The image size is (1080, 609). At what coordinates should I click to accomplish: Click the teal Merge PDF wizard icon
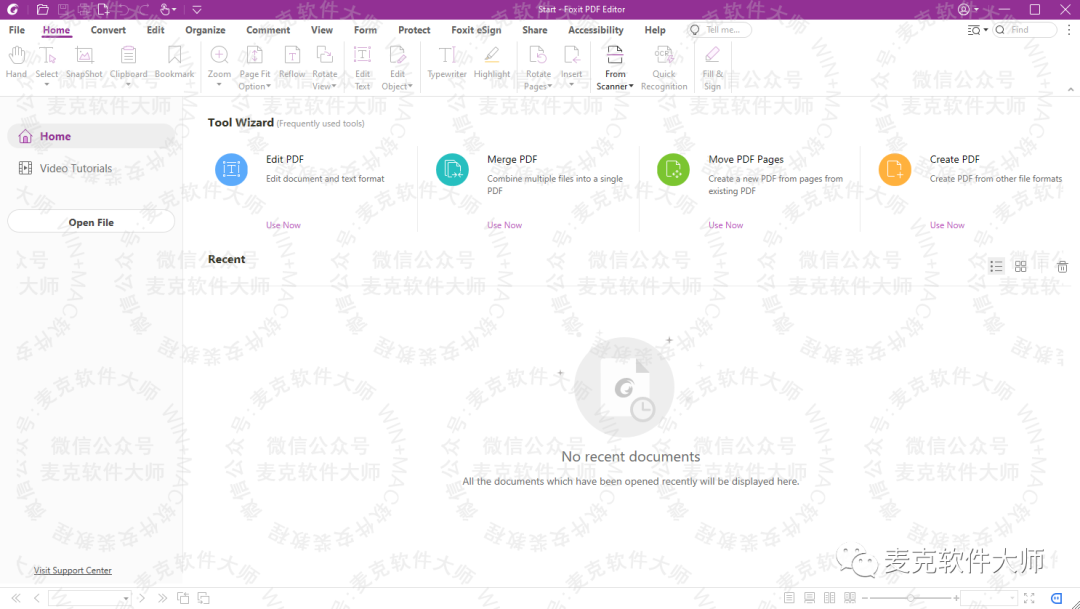click(x=453, y=169)
